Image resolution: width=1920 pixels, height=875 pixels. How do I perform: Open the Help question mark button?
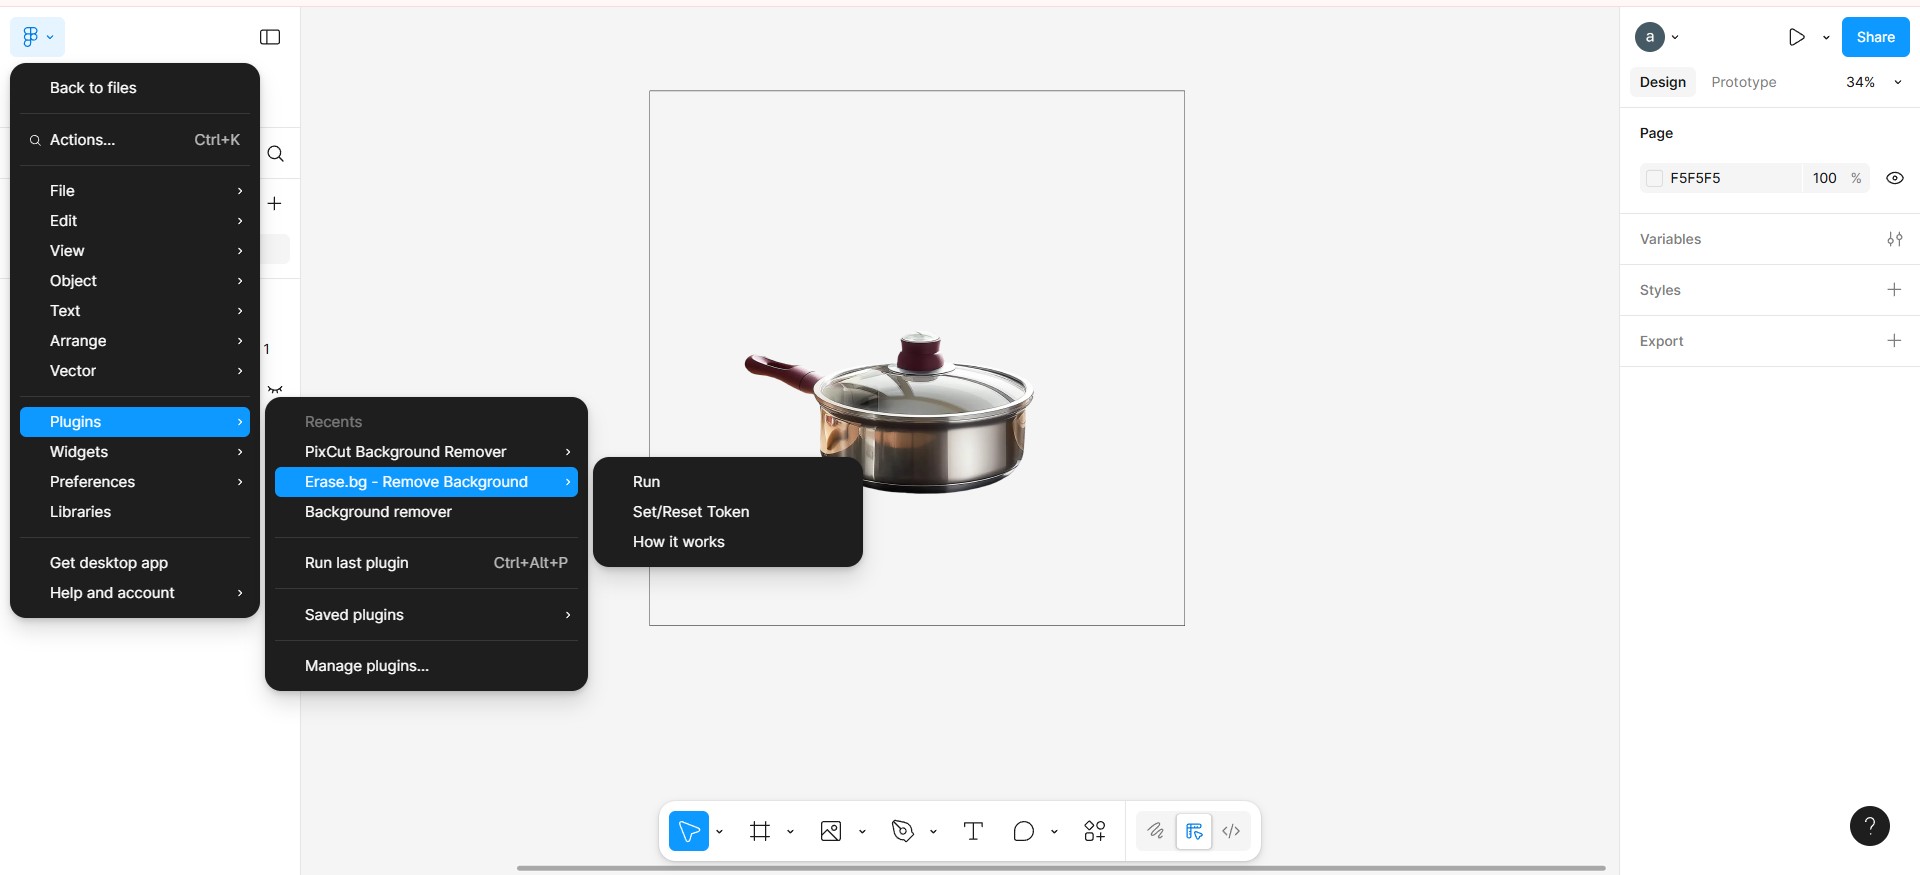tap(1869, 826)
